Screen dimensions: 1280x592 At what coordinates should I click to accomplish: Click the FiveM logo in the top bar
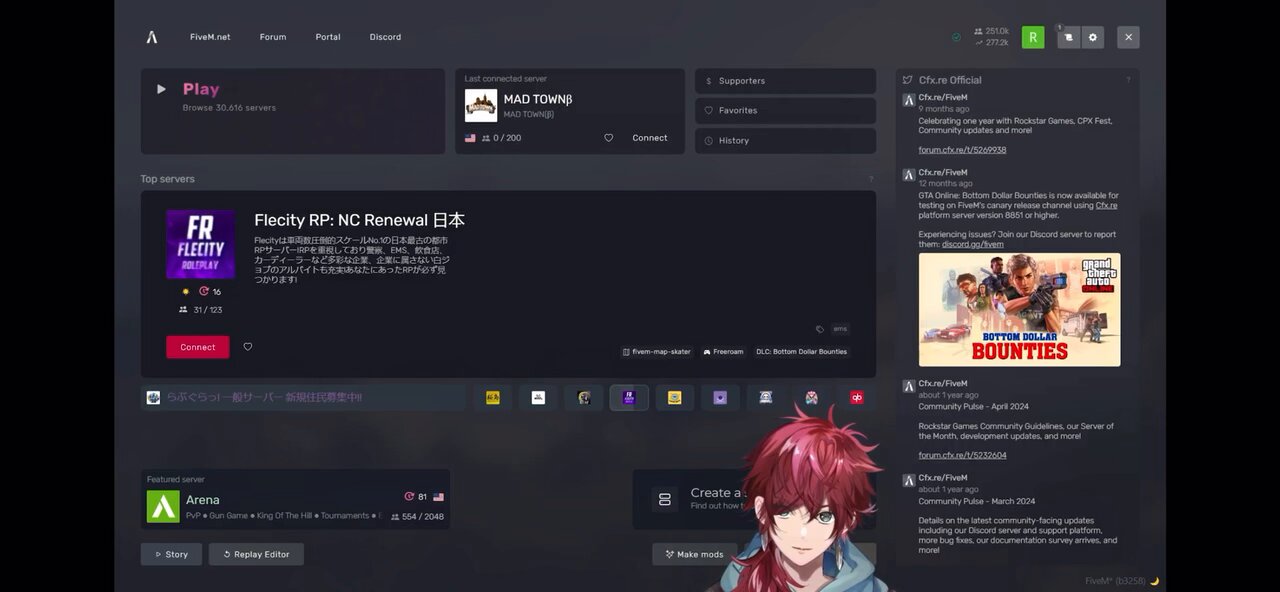click(x=152, y=37)
